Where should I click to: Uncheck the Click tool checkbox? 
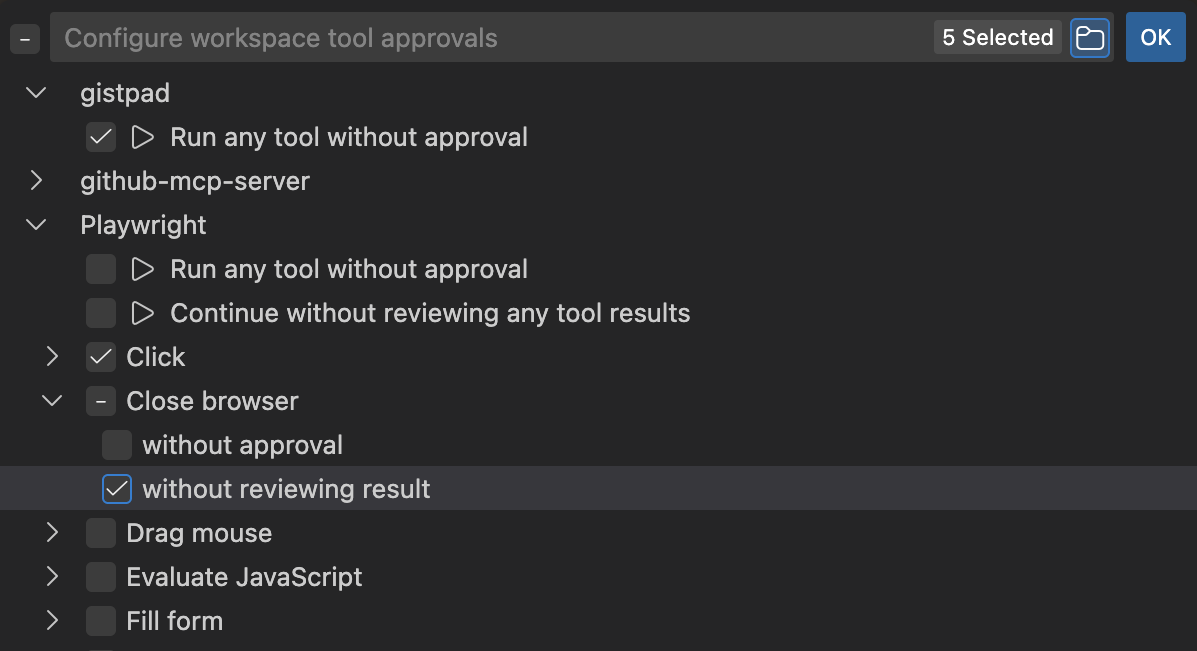click(100, 356)
